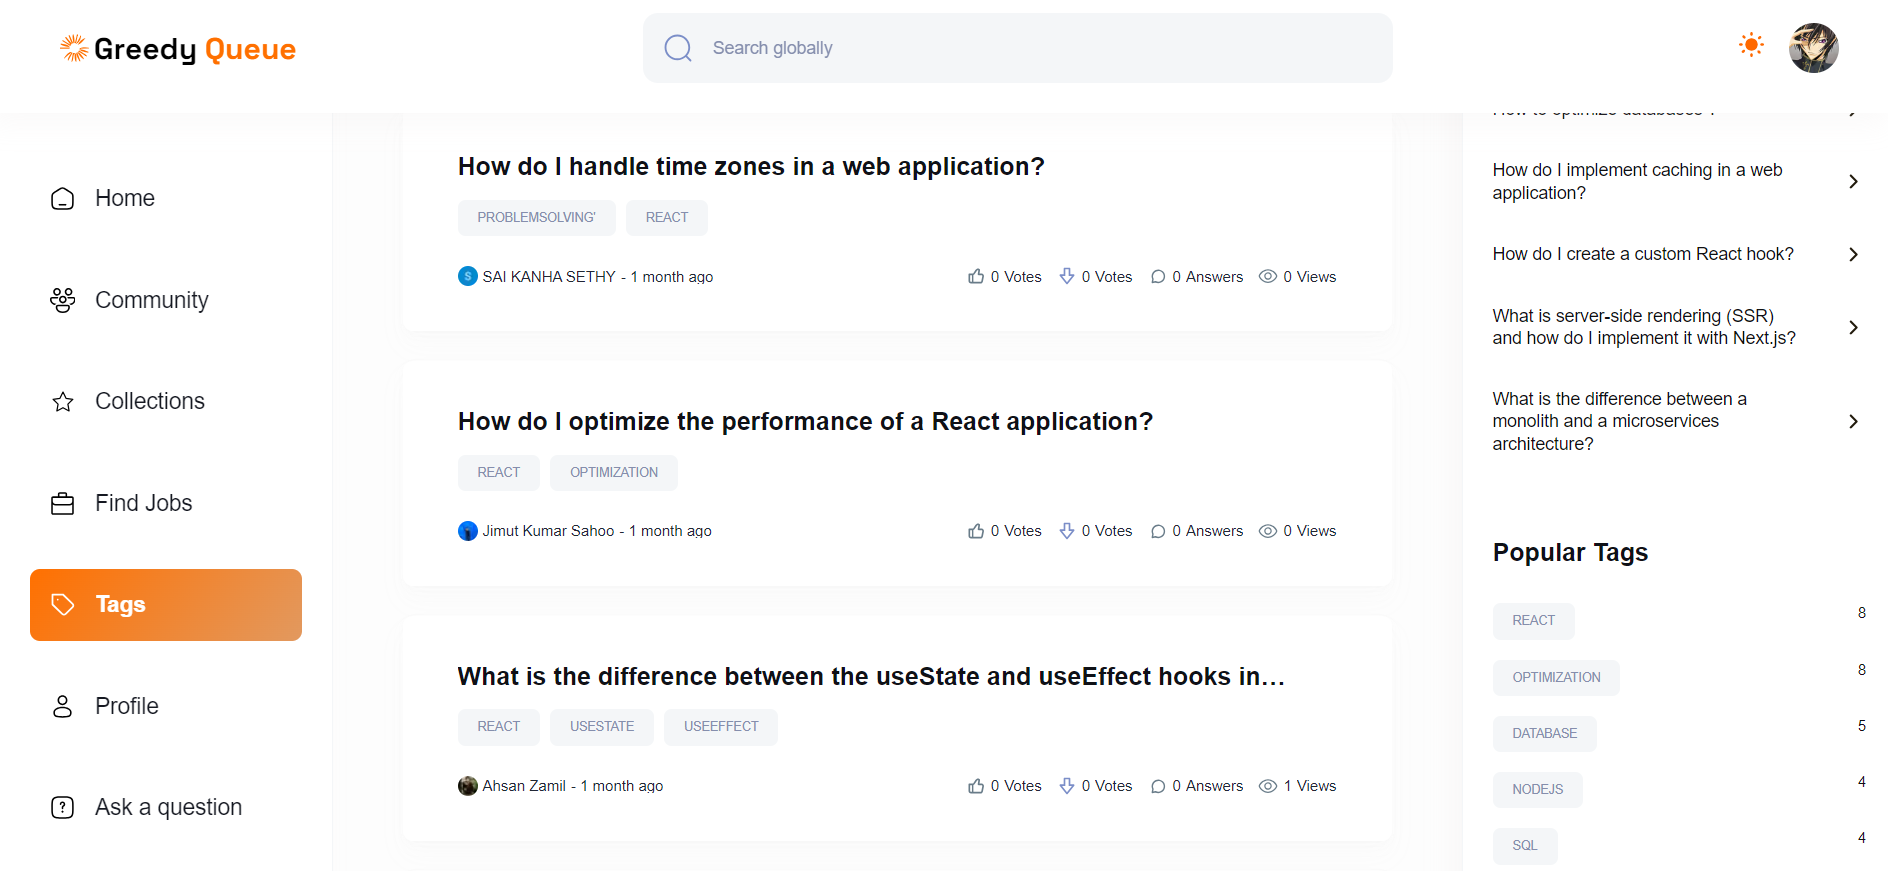Focus the Search globally field

pyautogui.click(x=1017, y=48)
